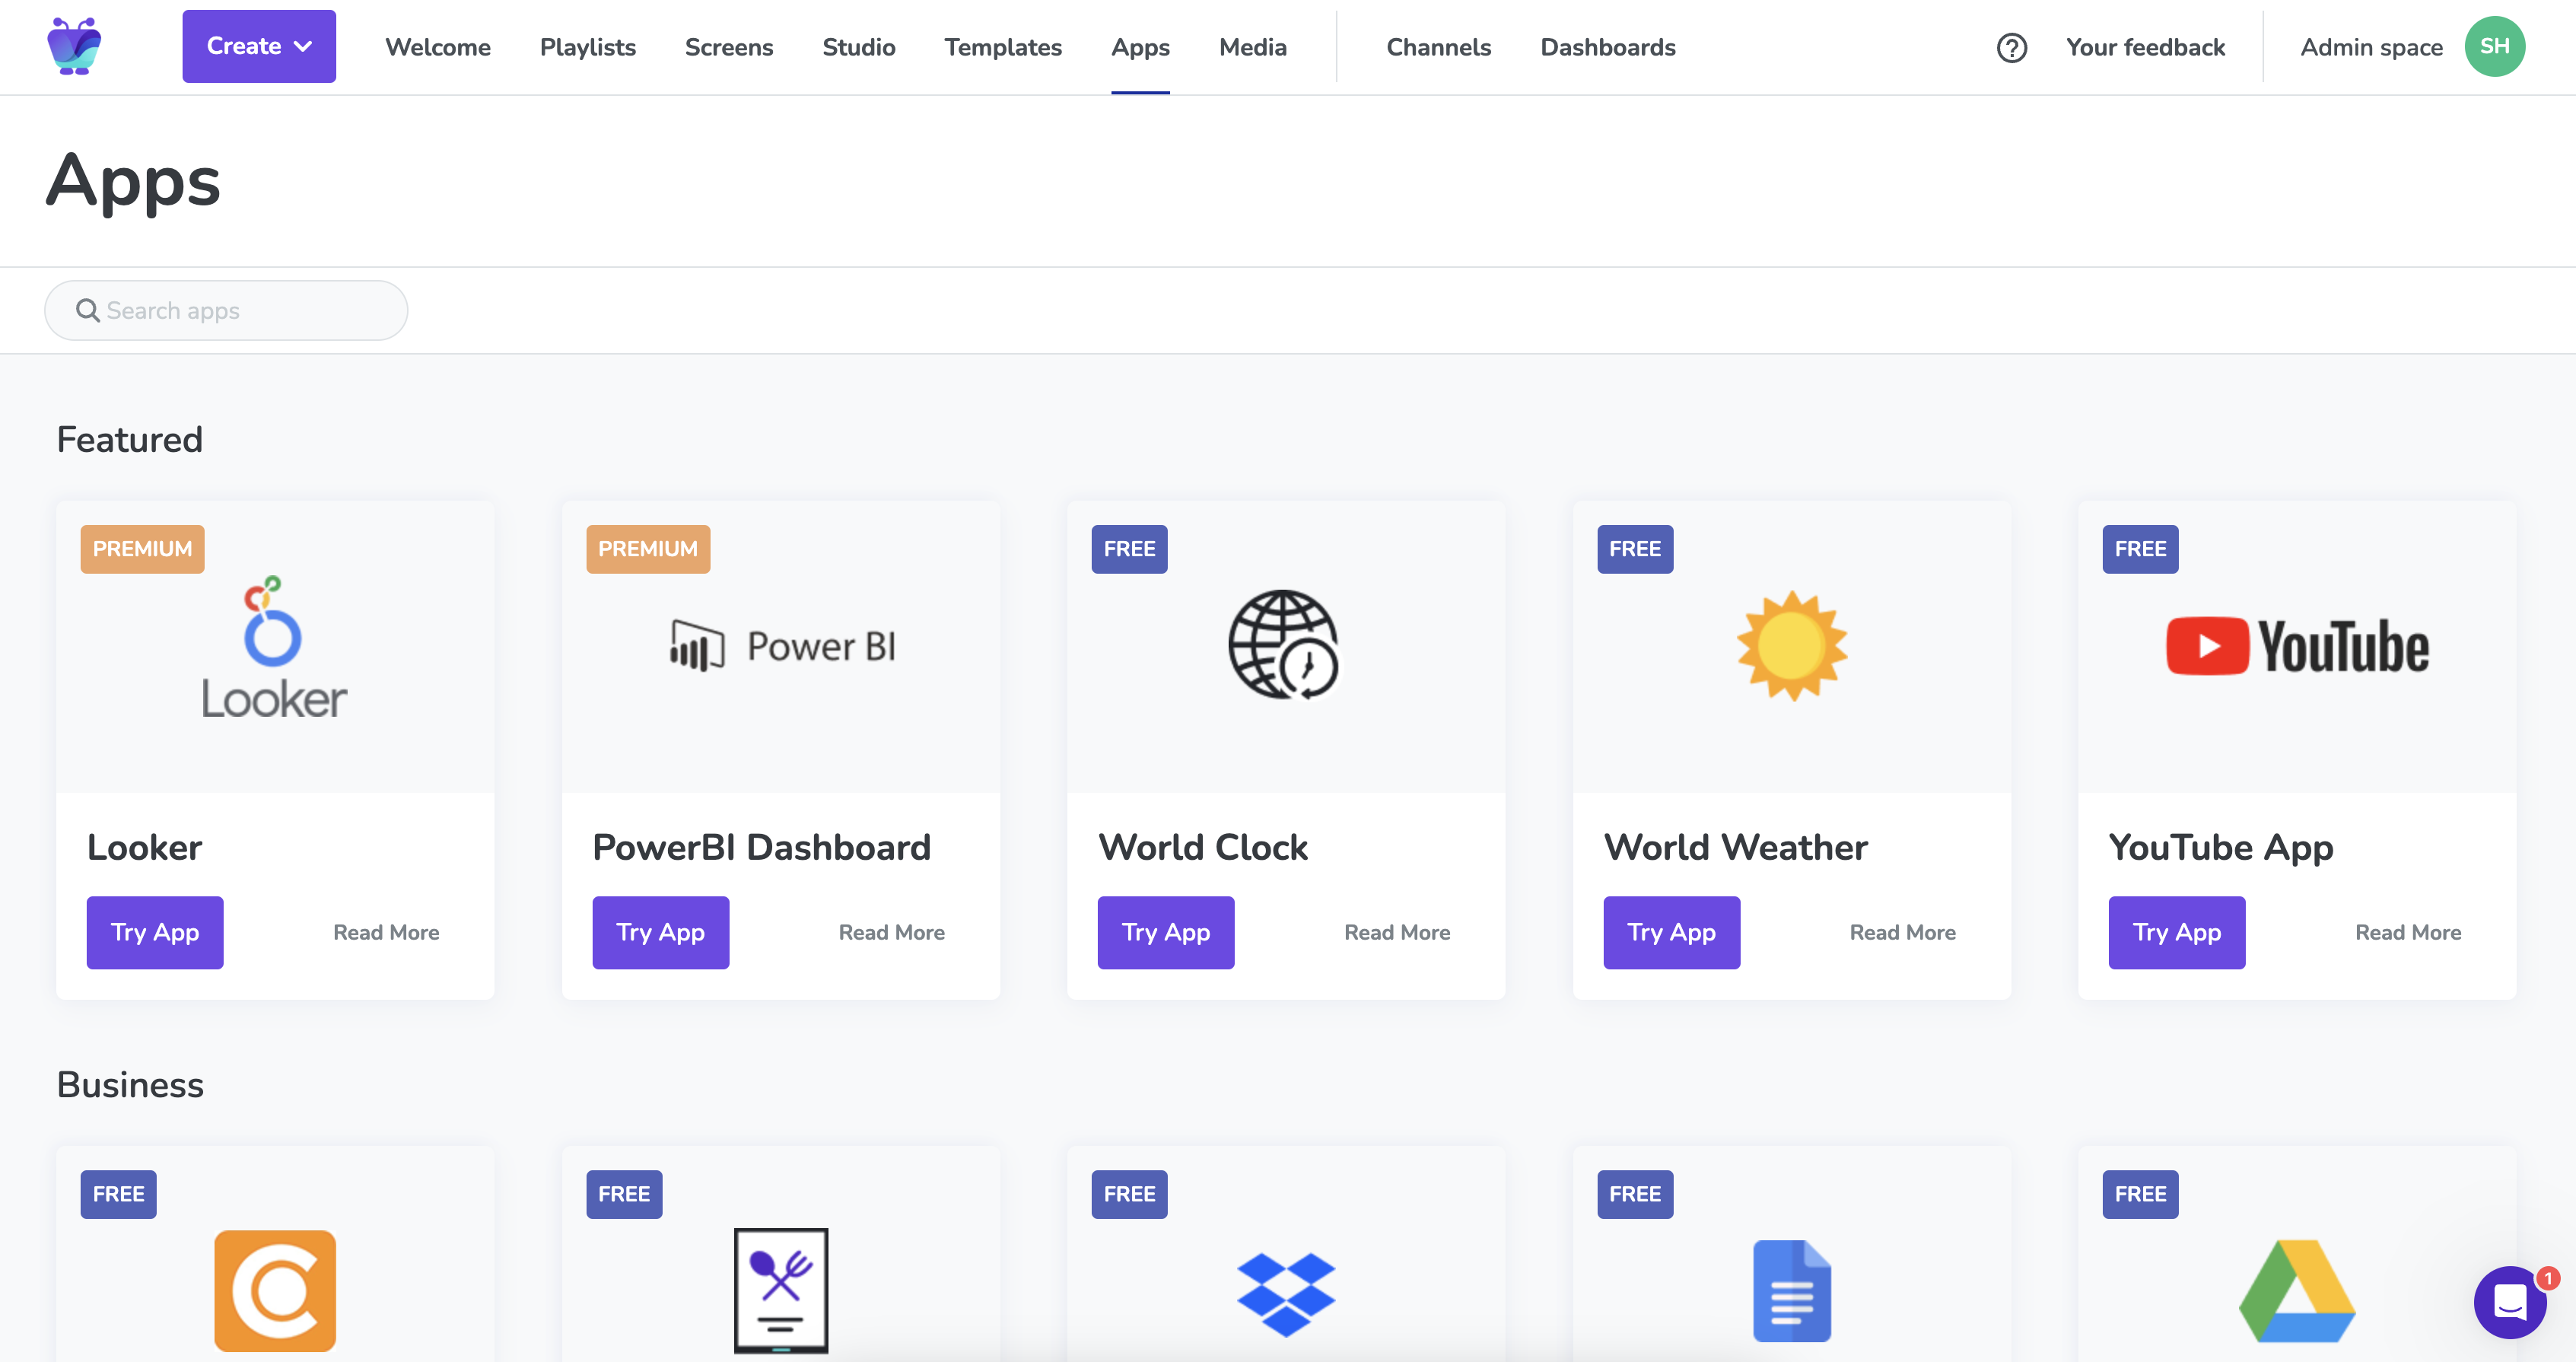Read more about World Weather
Image resolution: width=2576 pixels, height=1362 pixels.
click(1903, 932)
